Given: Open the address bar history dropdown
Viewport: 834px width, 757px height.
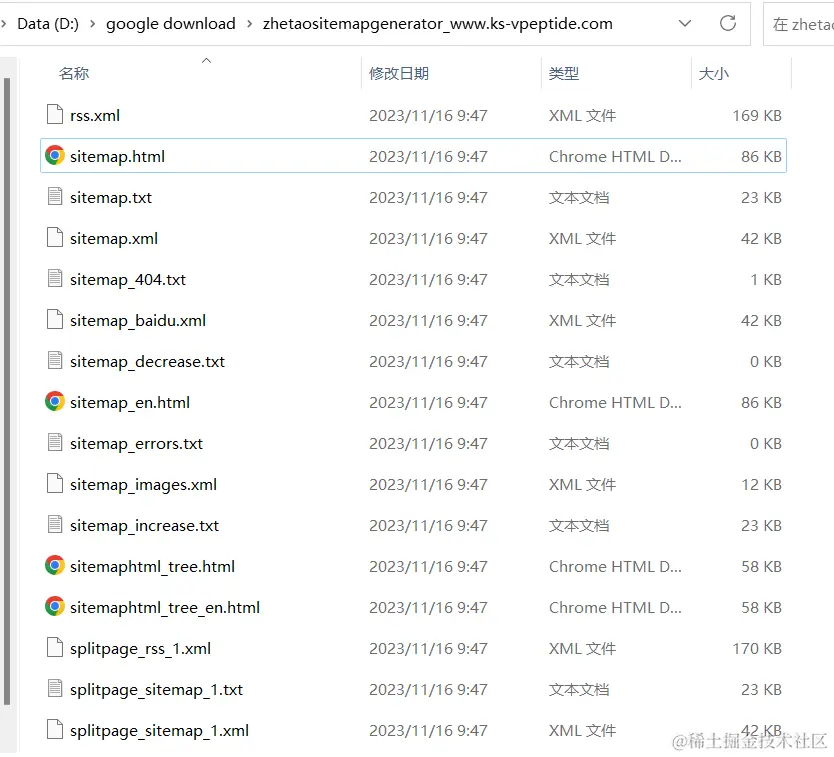Looking at the screenshot, I should pyautogui.click(x=685, y=23).
